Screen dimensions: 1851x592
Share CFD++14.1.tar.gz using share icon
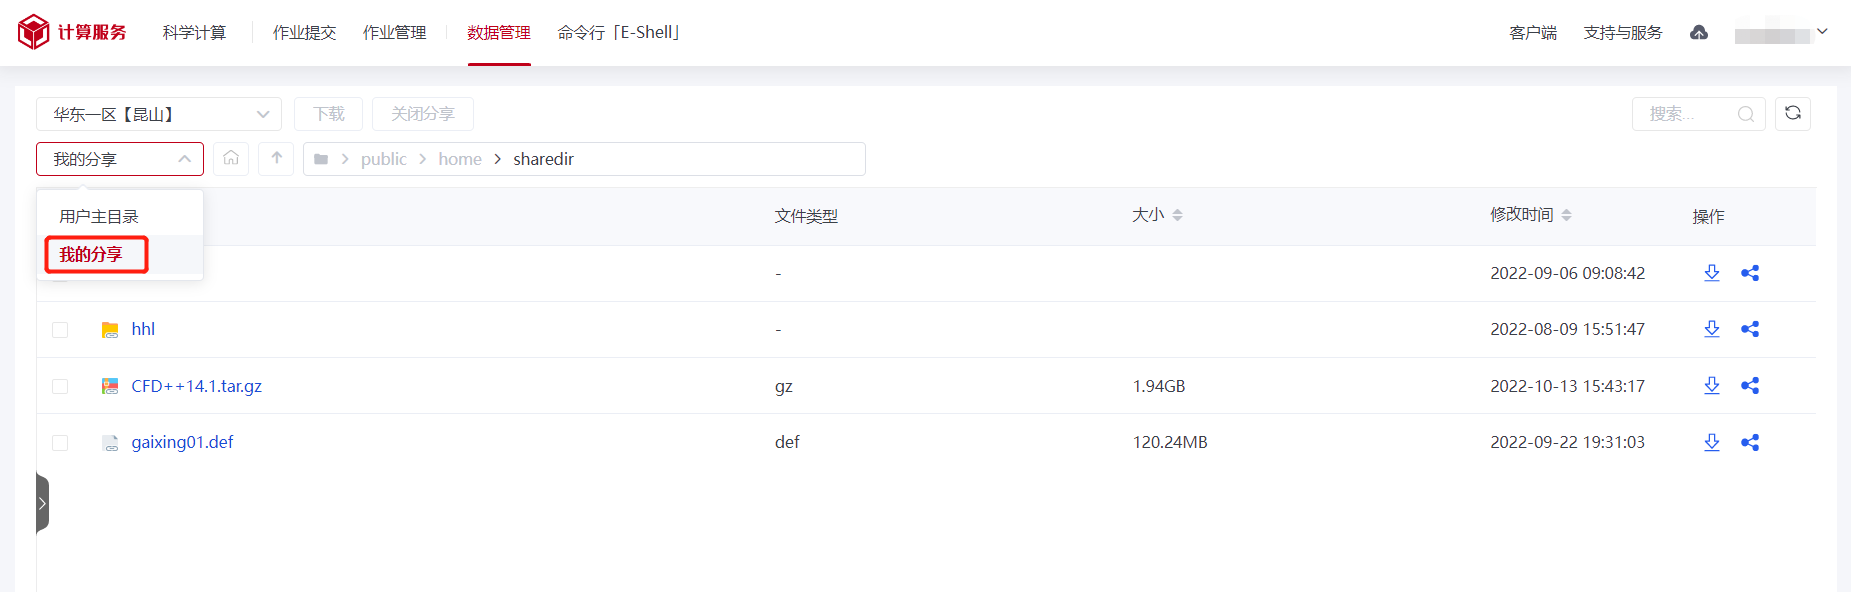click(1750, 385)
